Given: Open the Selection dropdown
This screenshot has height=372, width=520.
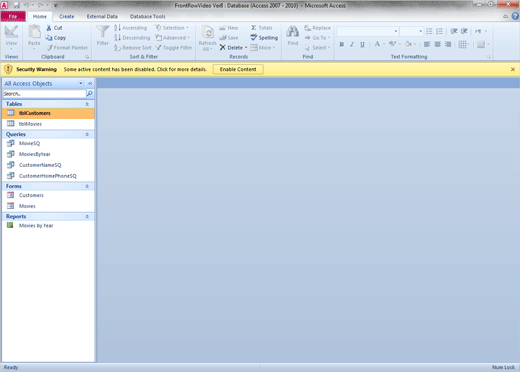Looking at the screenshot, I should pos(172,28).
